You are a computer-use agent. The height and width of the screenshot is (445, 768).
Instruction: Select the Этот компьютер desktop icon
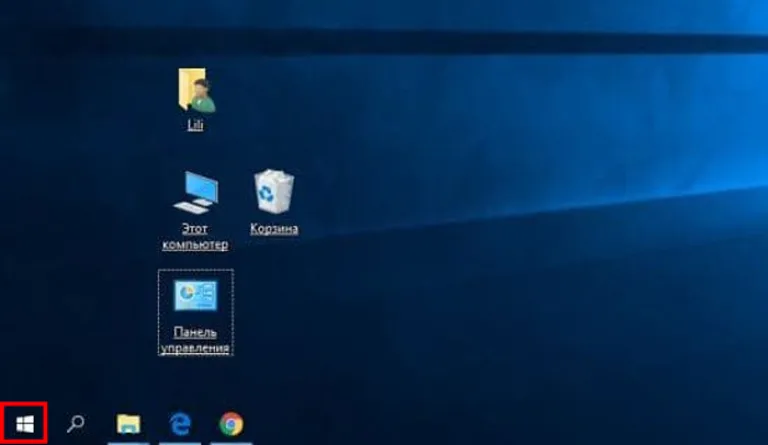[x=196, y=192]
